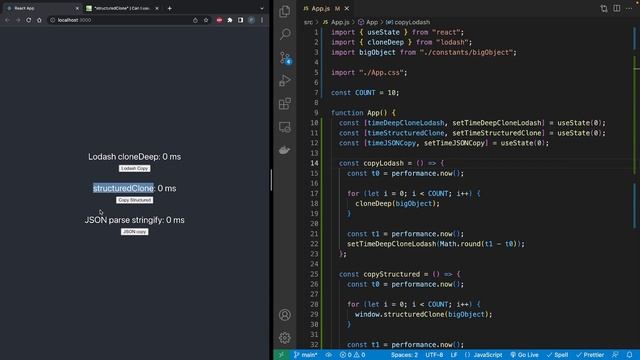Viewport: 640px width, 360px height.
Task: Click the JSON parse stringify: 0 ms text
Action: pyautogui.click(x=134, y=220)
